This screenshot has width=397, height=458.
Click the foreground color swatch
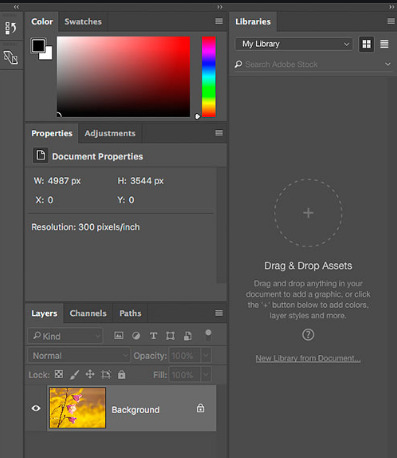point(38,45)
